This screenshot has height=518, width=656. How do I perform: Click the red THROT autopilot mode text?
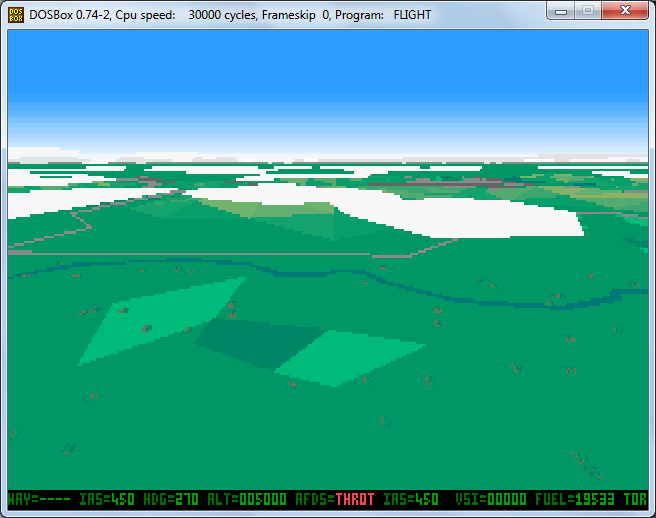355,499
